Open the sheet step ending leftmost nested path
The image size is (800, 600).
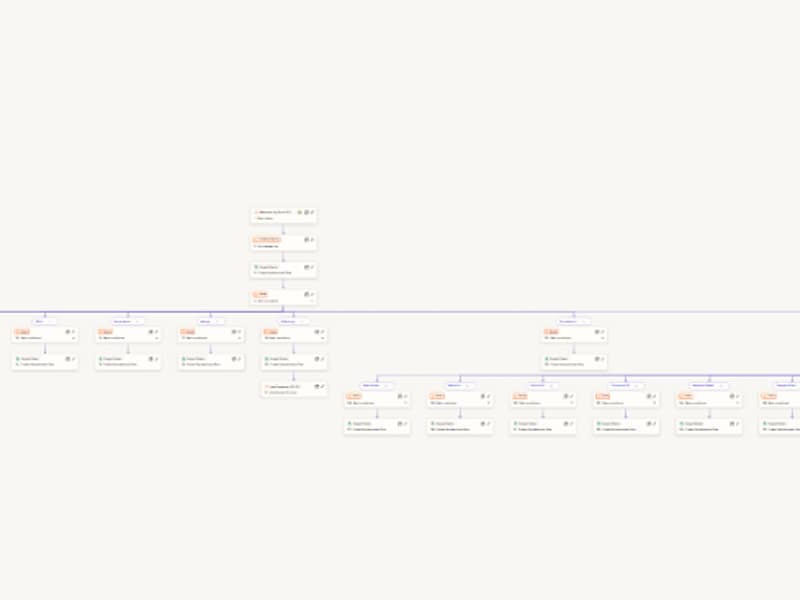click(x=377, y=427)
